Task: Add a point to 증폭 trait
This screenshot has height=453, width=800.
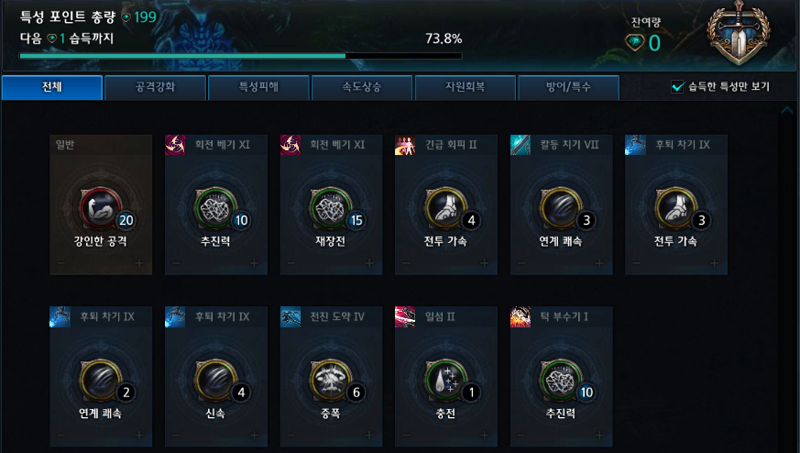Action: (369, 435)
